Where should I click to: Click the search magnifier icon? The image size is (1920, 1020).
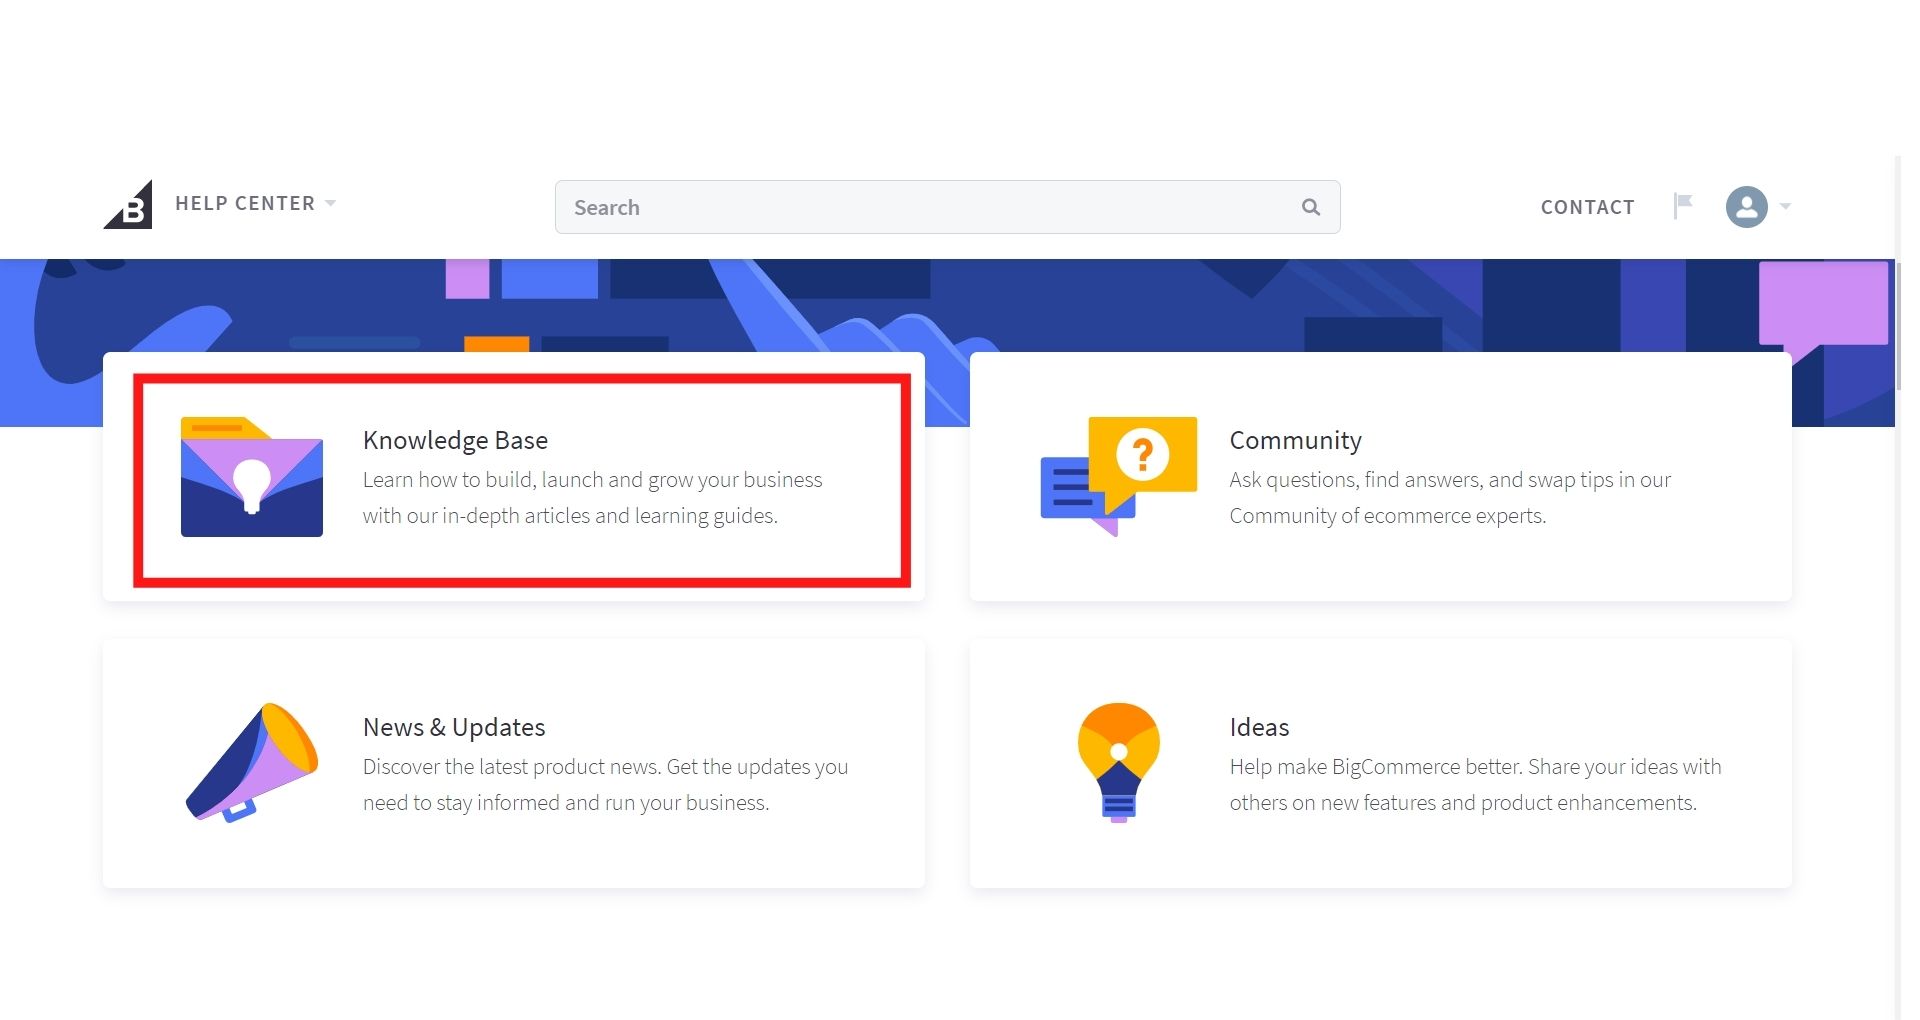[1311, 207]
